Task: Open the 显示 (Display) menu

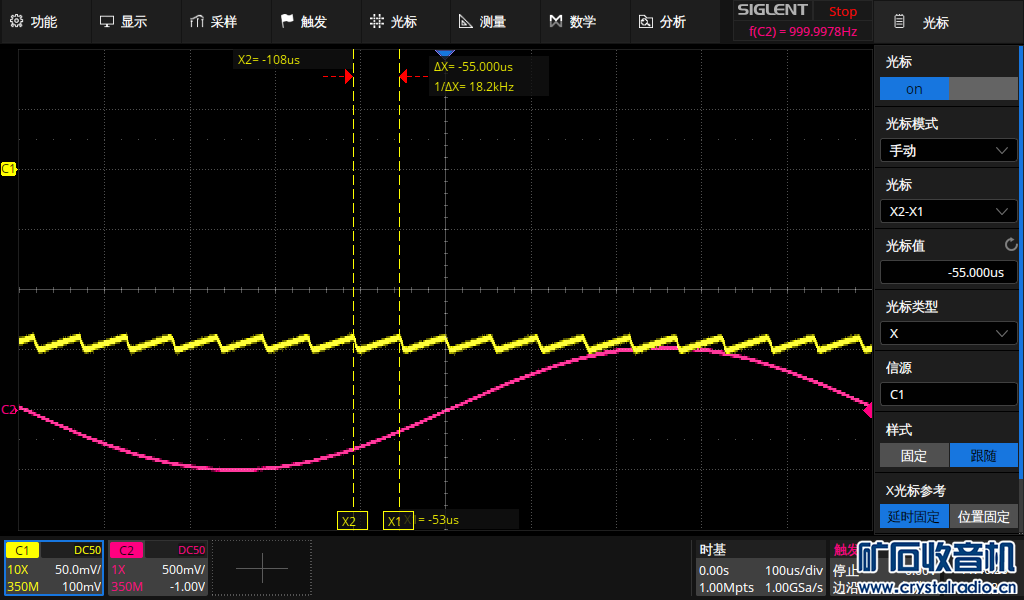Action: point(124,22)
